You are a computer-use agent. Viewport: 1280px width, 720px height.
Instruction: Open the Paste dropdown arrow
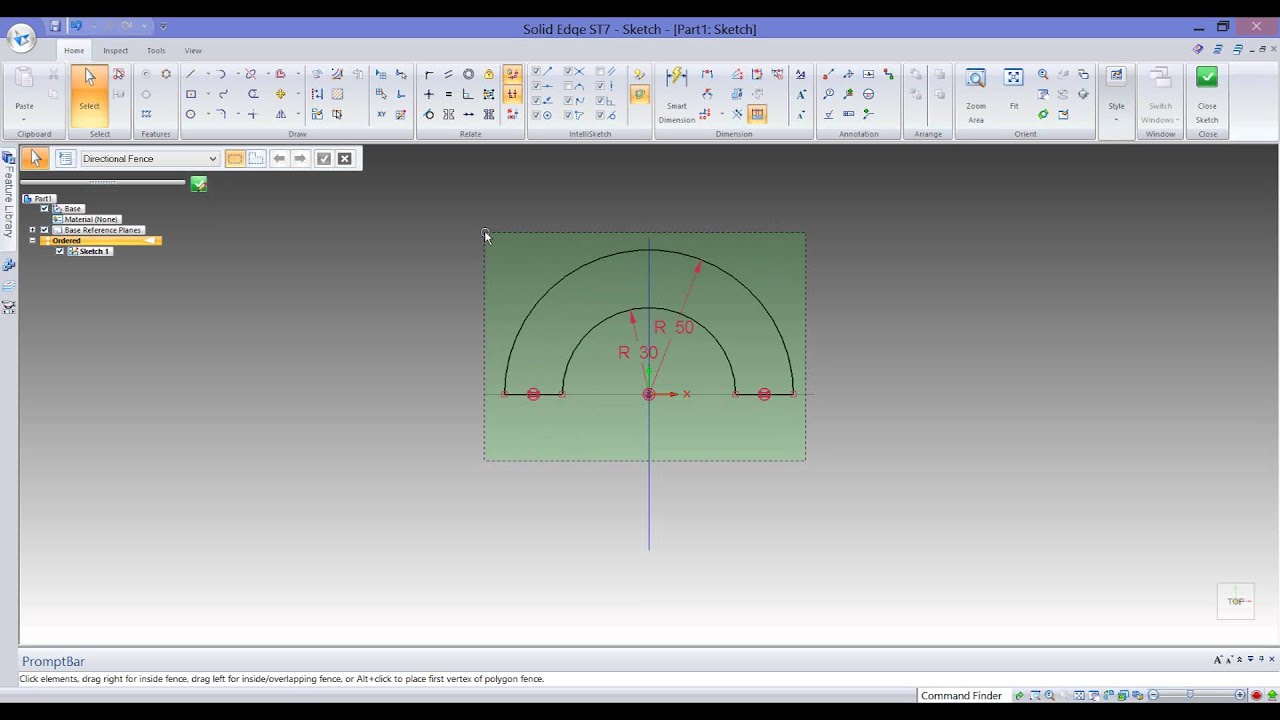(24, 119)
